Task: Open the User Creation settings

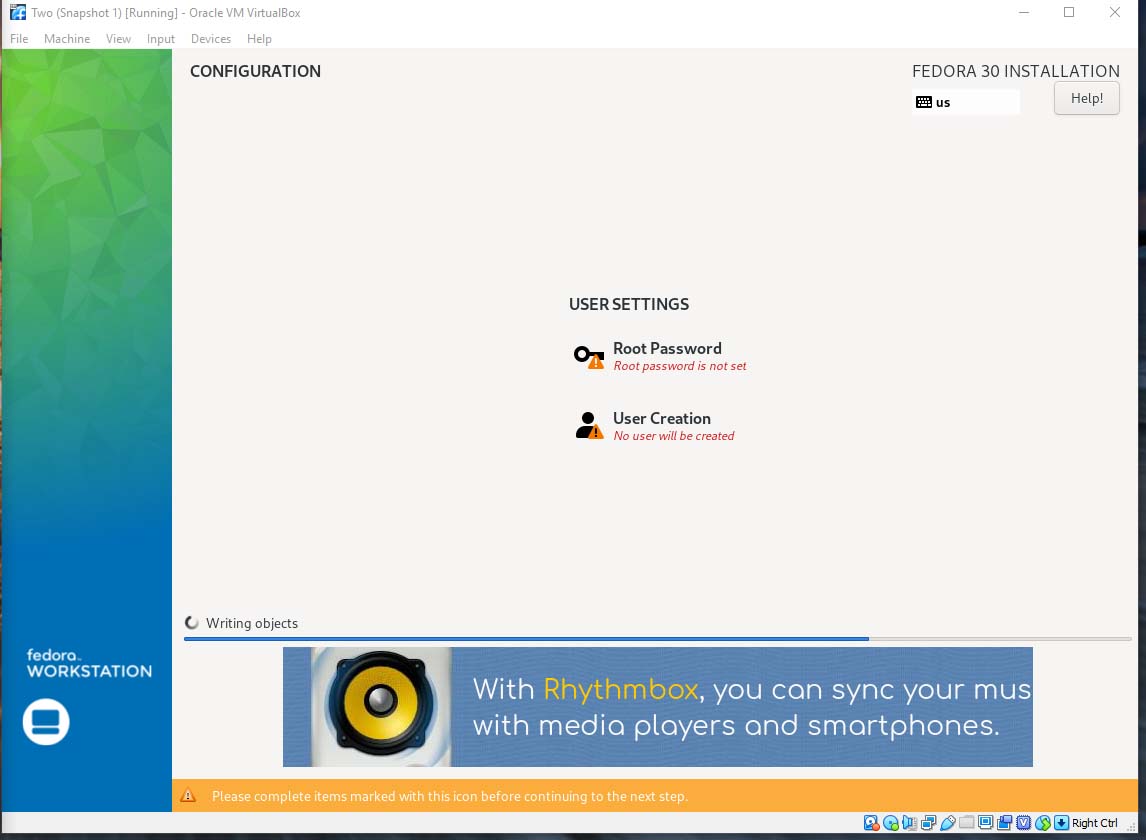Action: click(655, 425)
